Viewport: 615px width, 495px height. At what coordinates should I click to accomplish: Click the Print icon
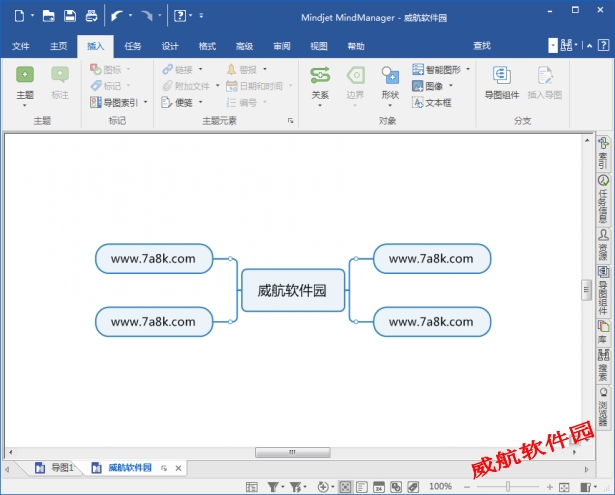coord(91,16)
